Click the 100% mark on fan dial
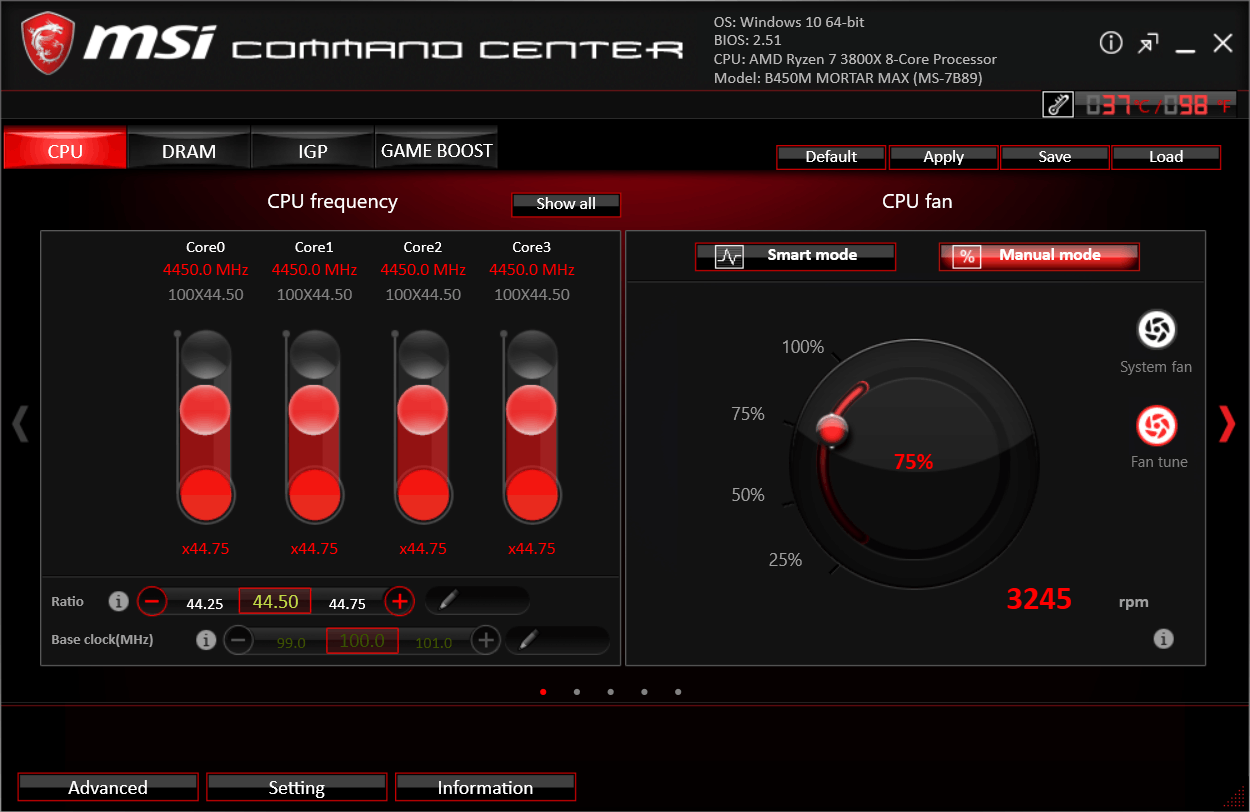Image resolution: width=1250 pixels, height=812 pixels. click(803, 348)
